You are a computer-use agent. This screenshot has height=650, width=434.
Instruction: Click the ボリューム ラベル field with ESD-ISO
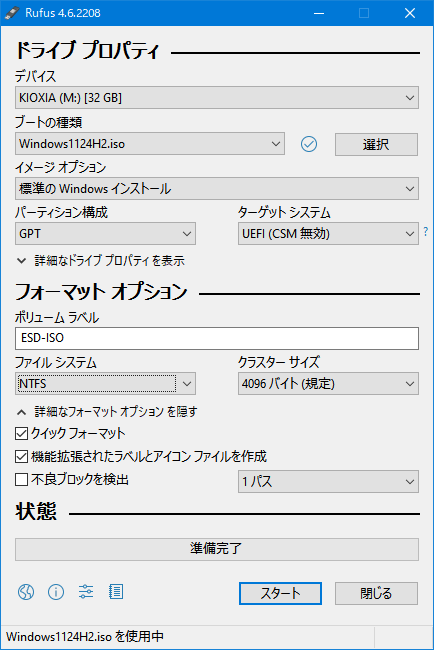[217, 338]
